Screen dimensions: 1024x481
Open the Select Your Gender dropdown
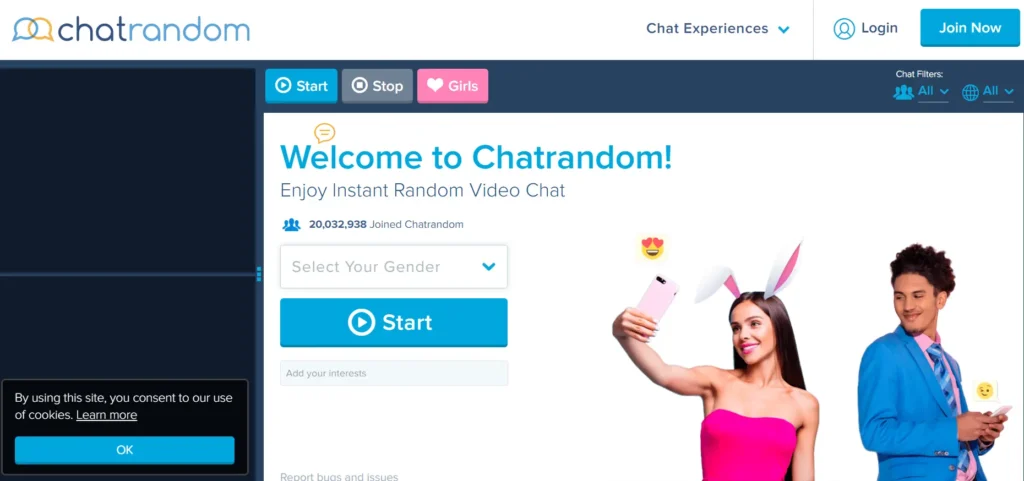pyautogui.click(x=394, y=266)
